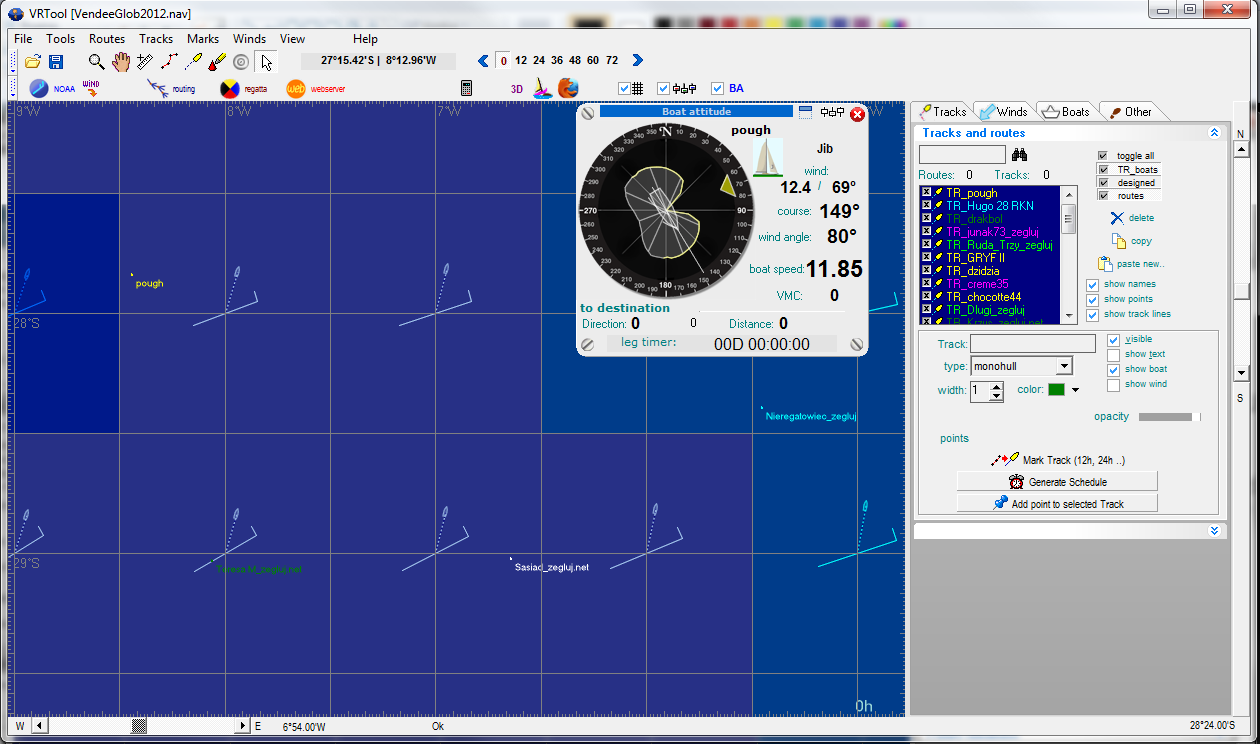Collapse the Tracks and routes panel
This screenshot has width=1260, height=744.
point(1214,133)
